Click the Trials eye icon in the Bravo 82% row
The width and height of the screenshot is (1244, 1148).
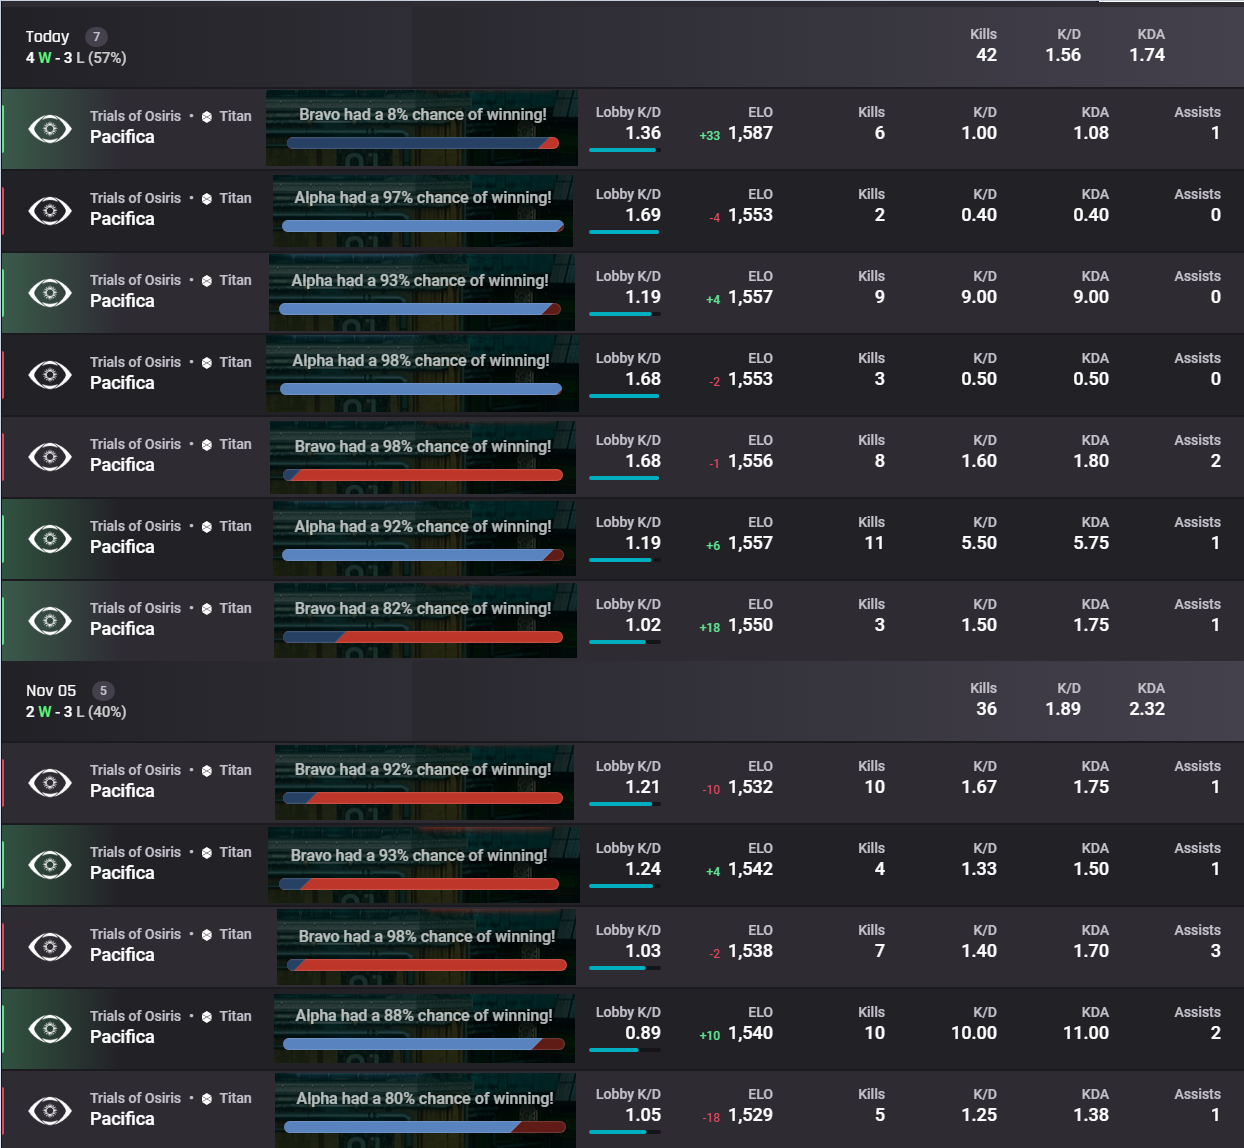[x=50, y=620]
